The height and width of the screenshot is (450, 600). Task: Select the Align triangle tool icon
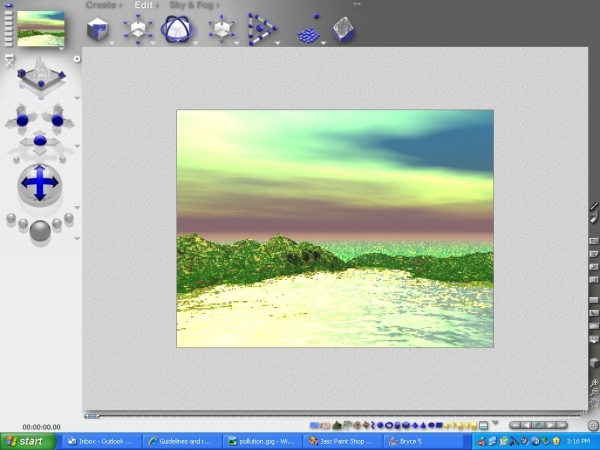[262, 29]
